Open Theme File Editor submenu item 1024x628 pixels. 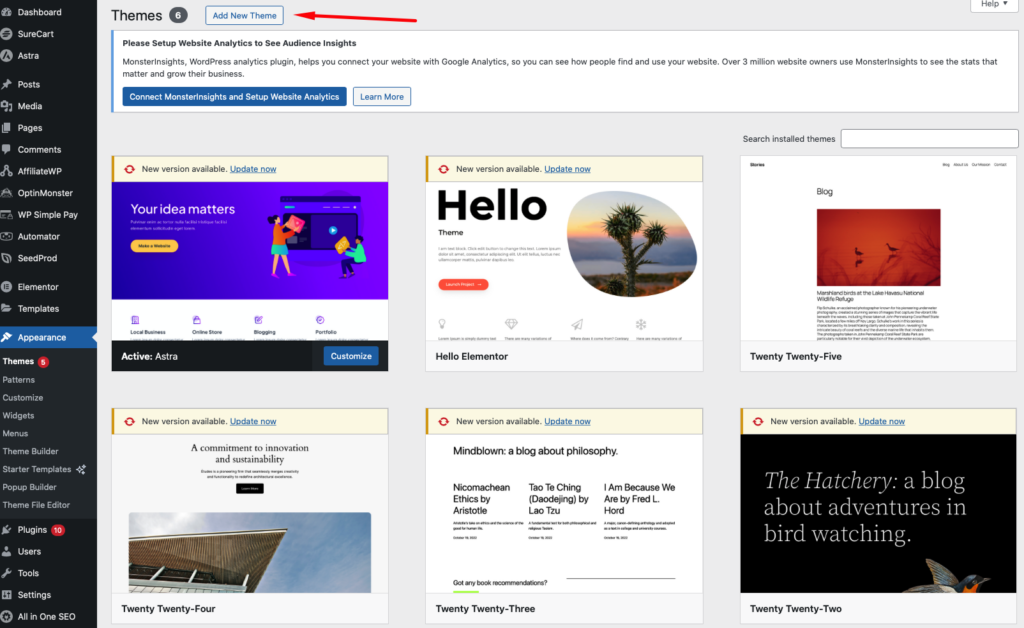[36, 505]
